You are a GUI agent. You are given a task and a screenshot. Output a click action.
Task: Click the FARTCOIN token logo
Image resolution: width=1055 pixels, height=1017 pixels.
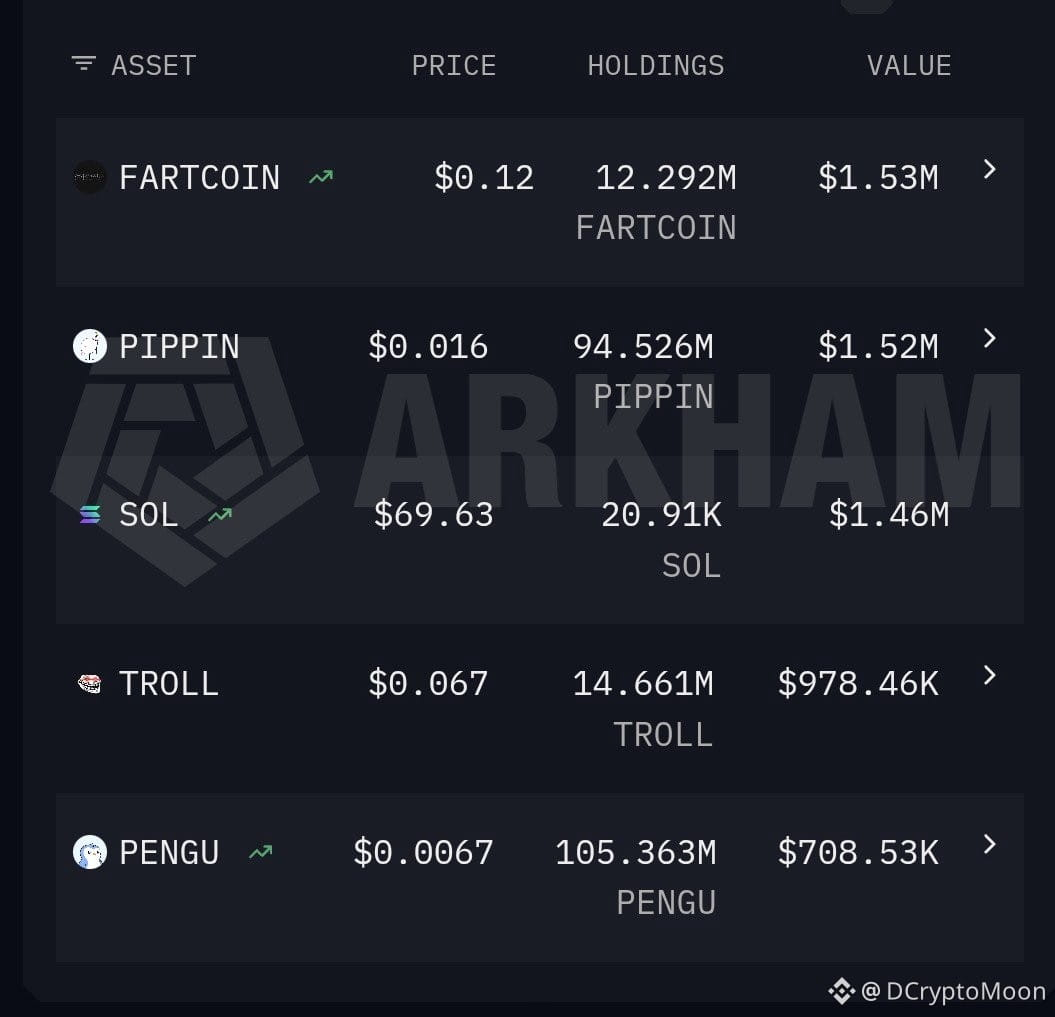89,178
